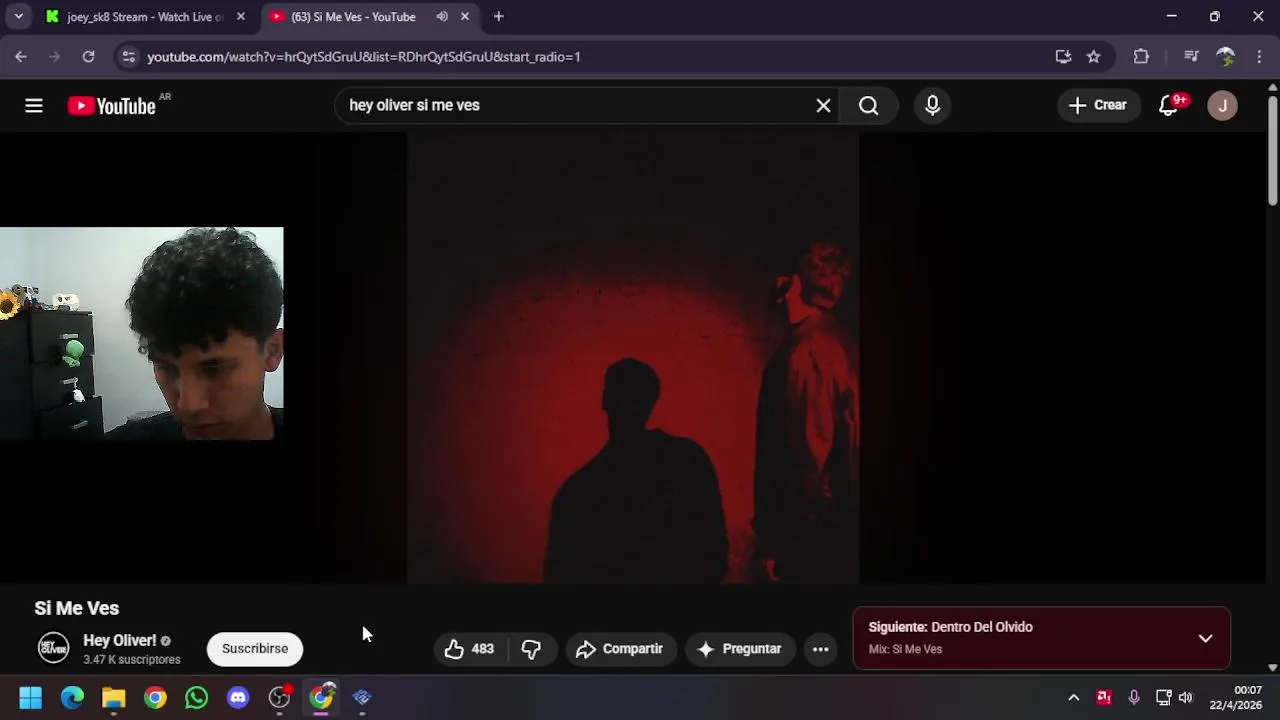Launch Microsoft Edge from taskbar

(x=72, y=698)
